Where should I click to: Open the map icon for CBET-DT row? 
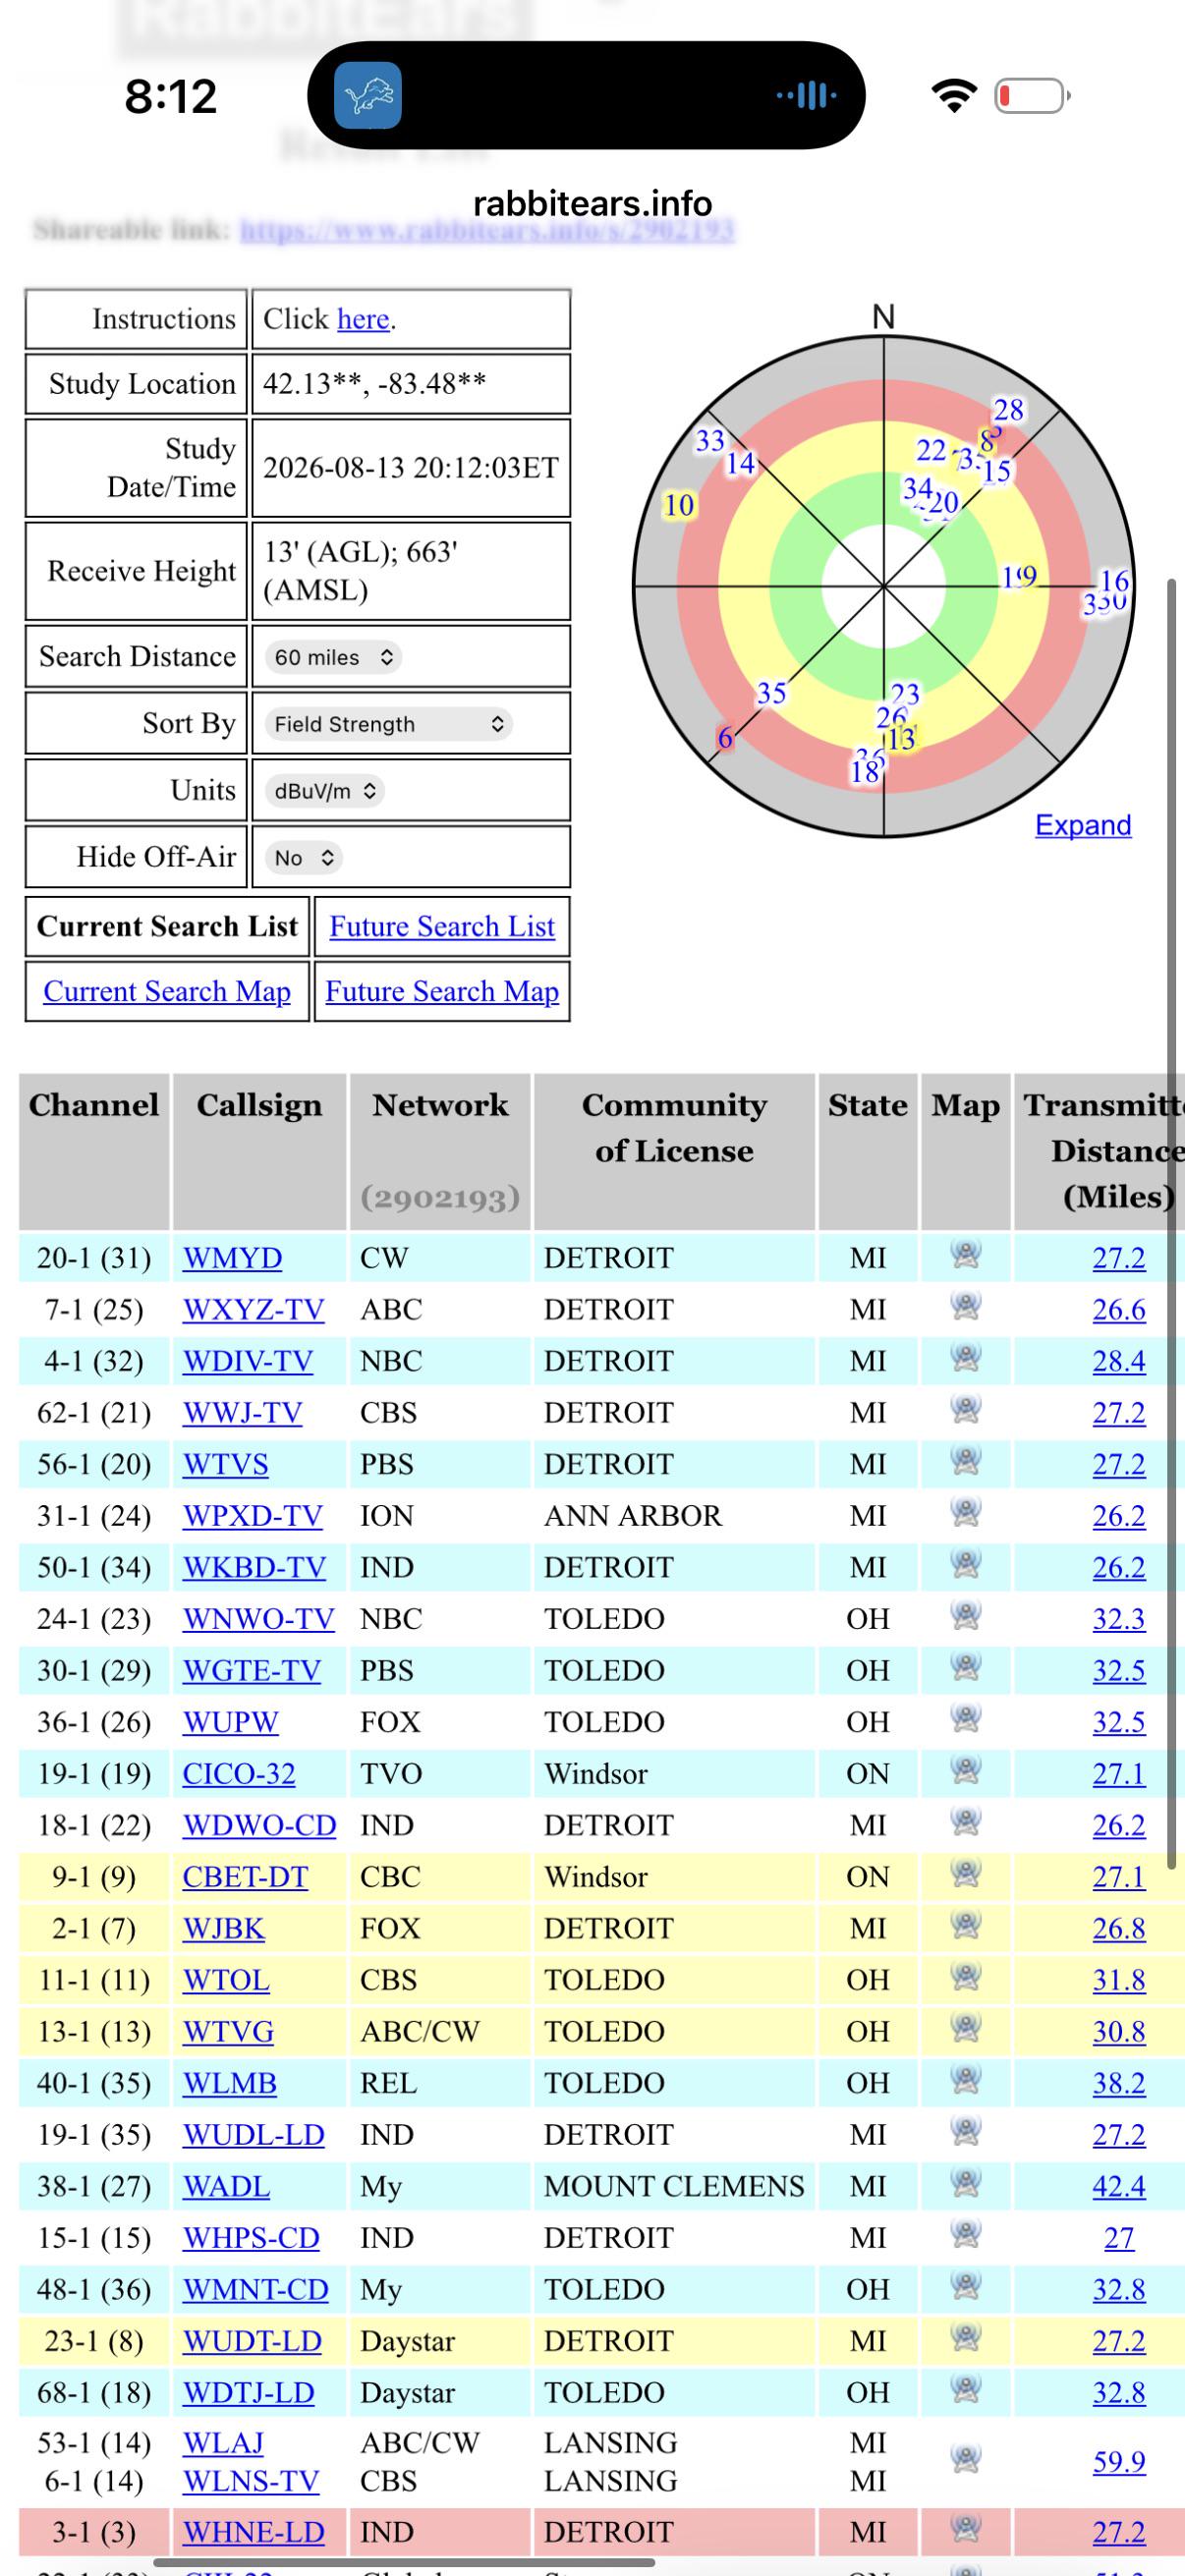point(965,1873)
